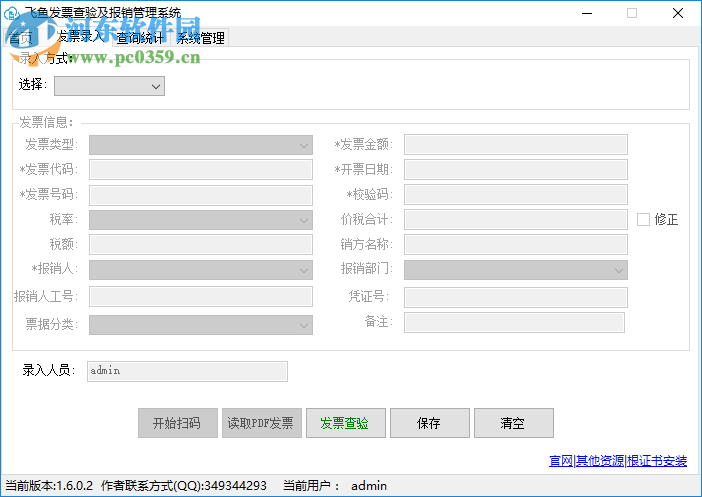702x497 pixels.
Task: Click the 发票金额 input field
Action: tap(516, 145)
